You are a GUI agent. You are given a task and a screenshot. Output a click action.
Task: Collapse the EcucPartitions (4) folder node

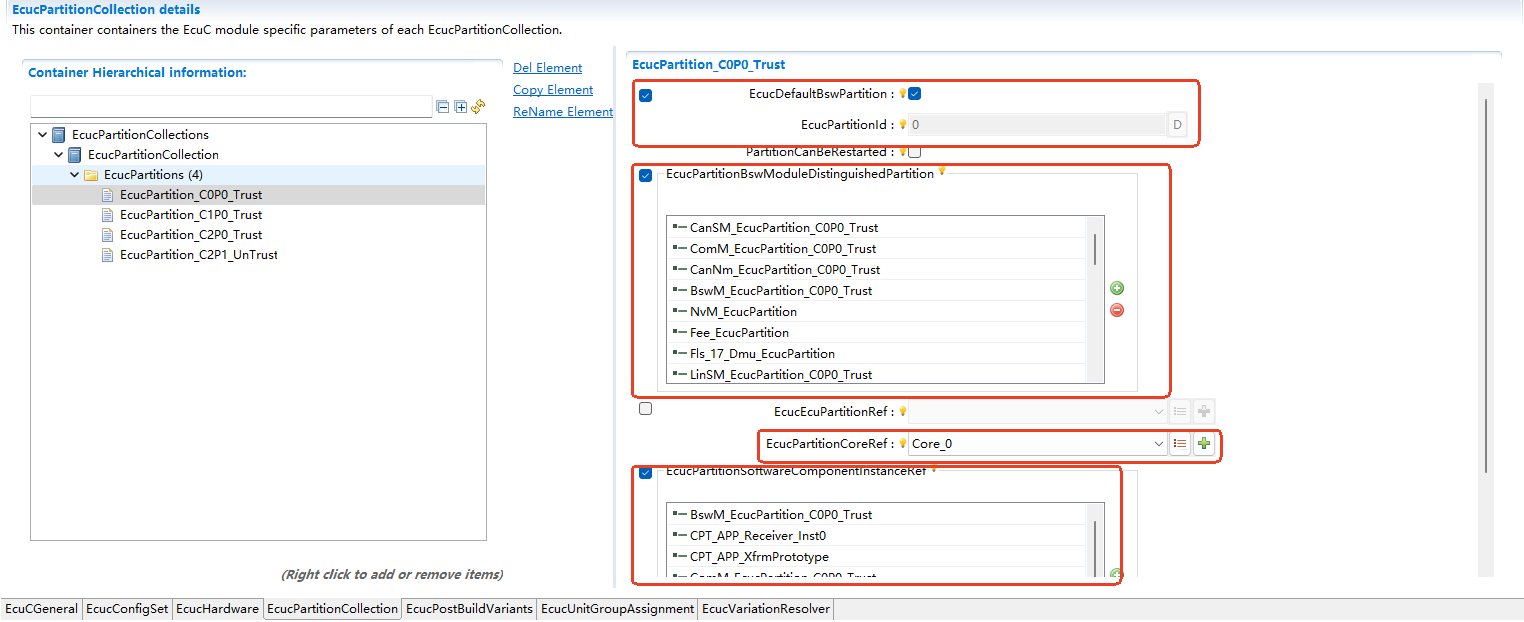click(75, 175)
